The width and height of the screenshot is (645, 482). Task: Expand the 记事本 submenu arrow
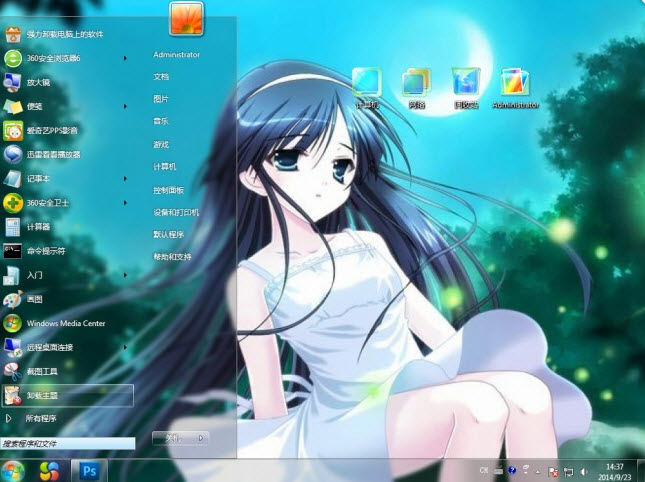(x=125, y=178)
